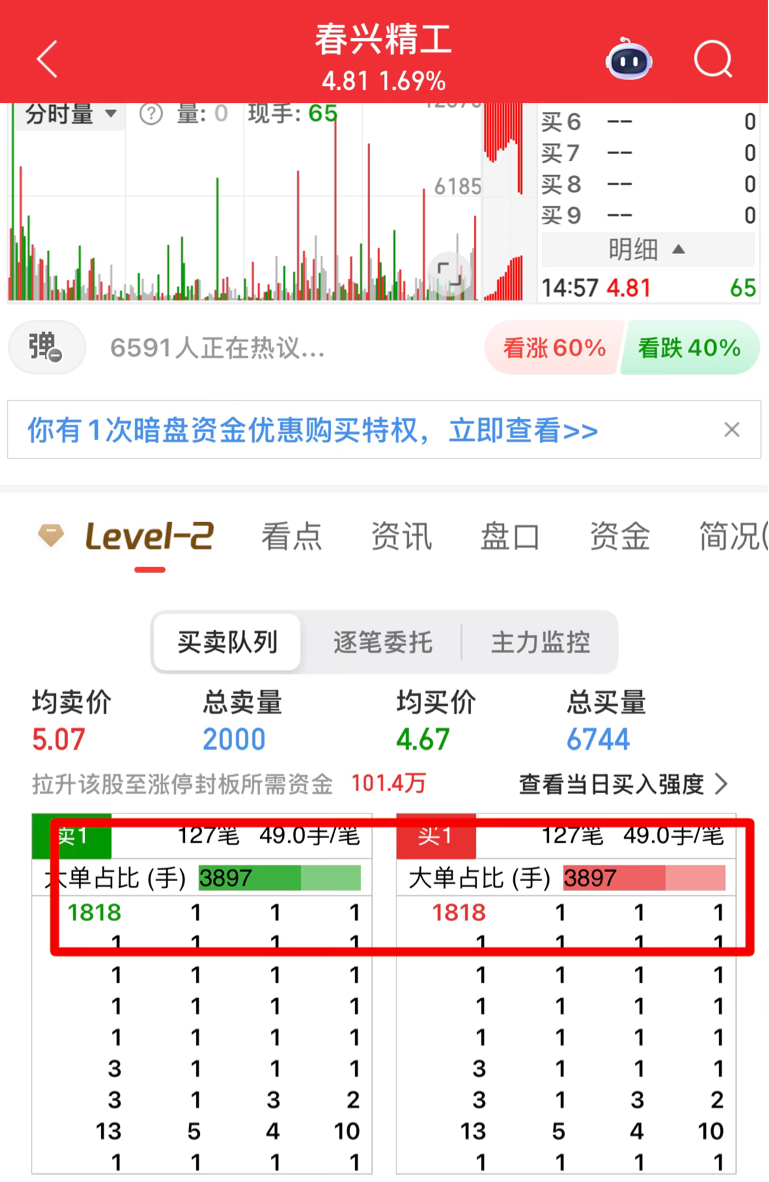The width and height of the screenshot is (769, 1182).
Task: Click the Level-2 diamond icon
Action: (51, 535)
